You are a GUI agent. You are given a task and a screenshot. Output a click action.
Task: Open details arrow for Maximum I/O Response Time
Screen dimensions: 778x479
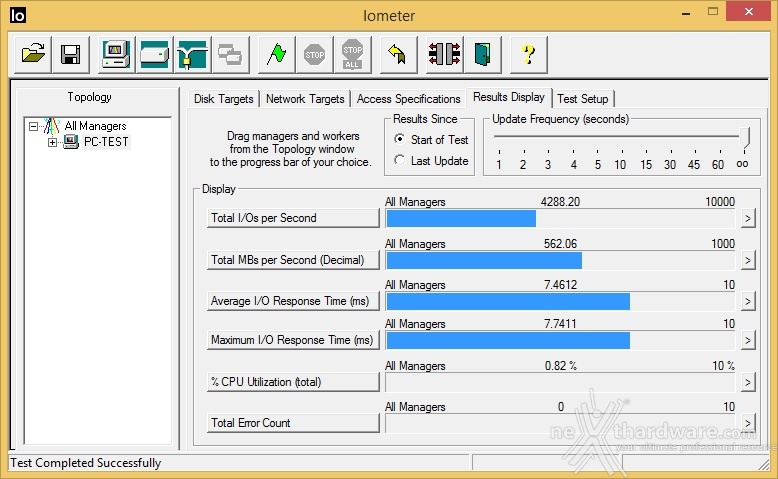pyautogui.click(x=748, y=340)
